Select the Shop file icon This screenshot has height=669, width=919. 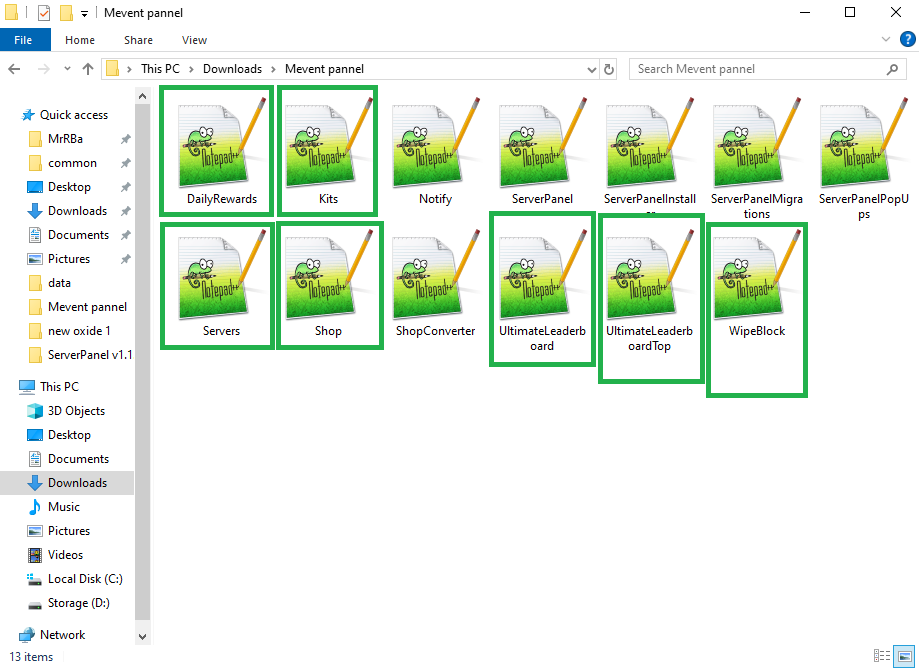pyautogui.click(x=328, y=275)
